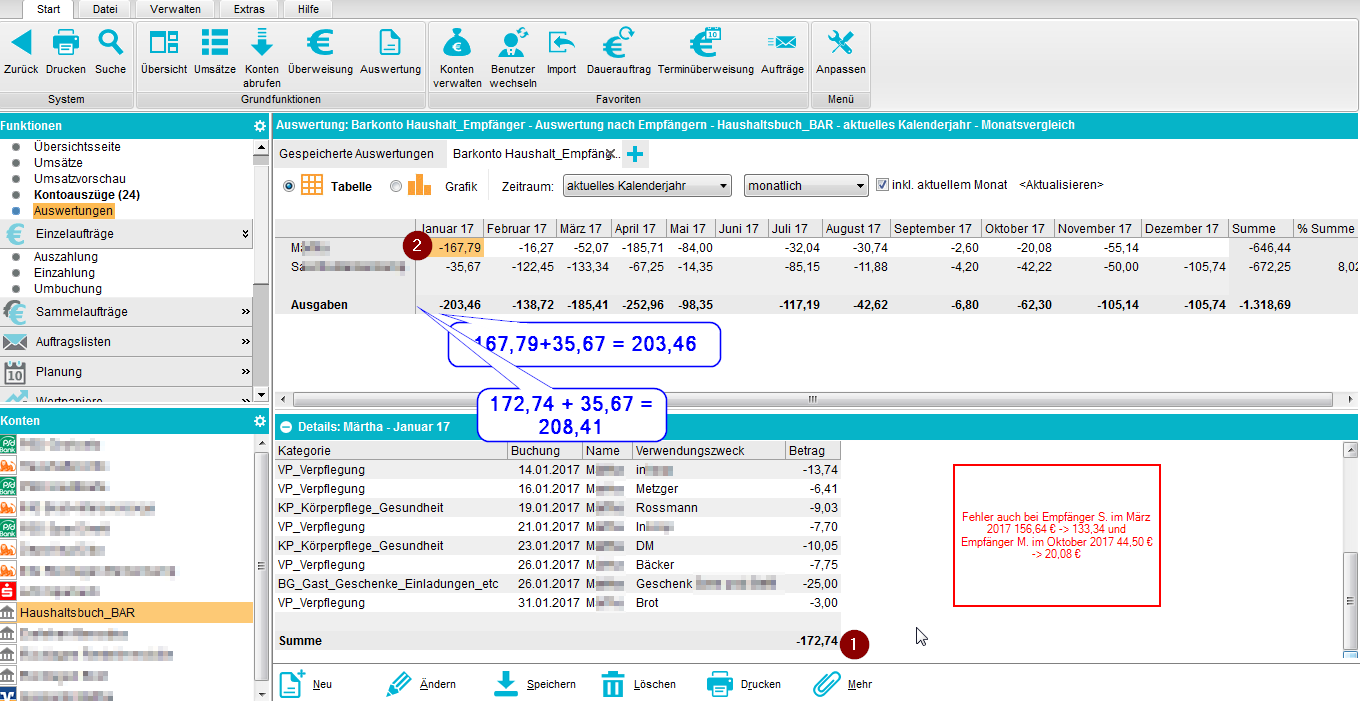1360x701 pixels.
Task: Open the monatlich interval dropdown
Action: point(806,186)
